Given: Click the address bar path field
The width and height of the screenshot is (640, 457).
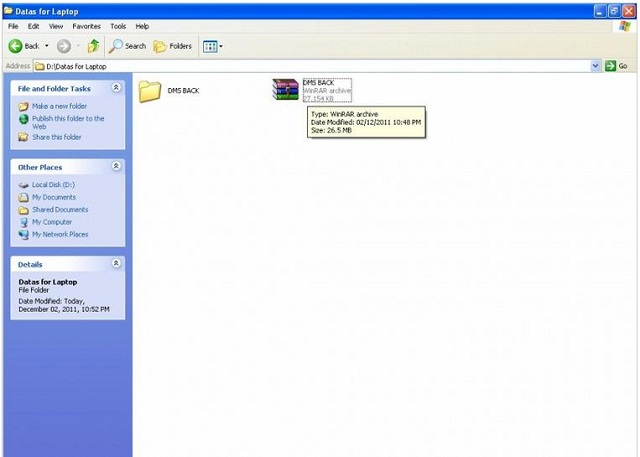Looking at the screenshot, I should [x=300, y=66].
